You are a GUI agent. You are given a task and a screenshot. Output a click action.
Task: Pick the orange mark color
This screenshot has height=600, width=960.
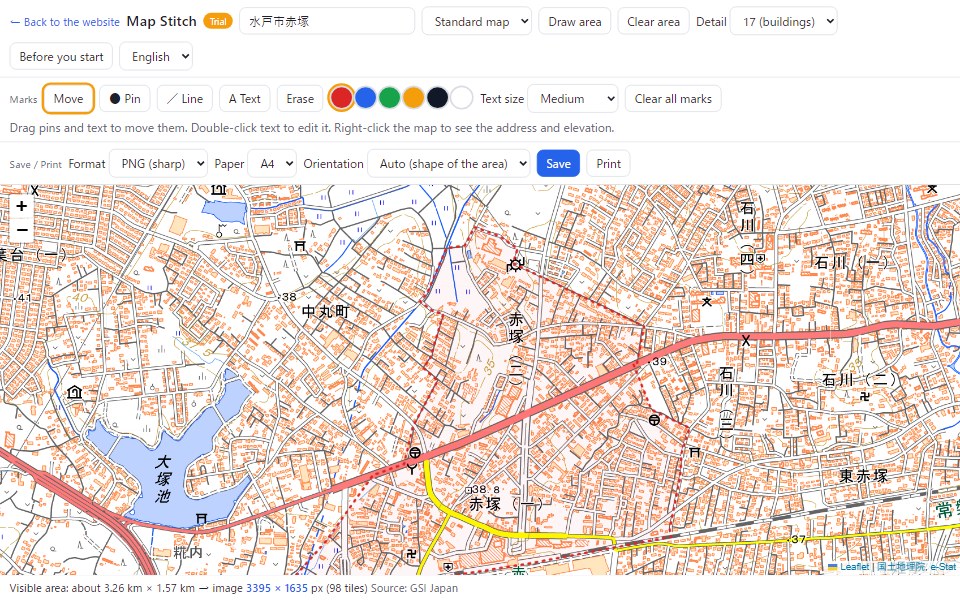click(x=413, y=98)
